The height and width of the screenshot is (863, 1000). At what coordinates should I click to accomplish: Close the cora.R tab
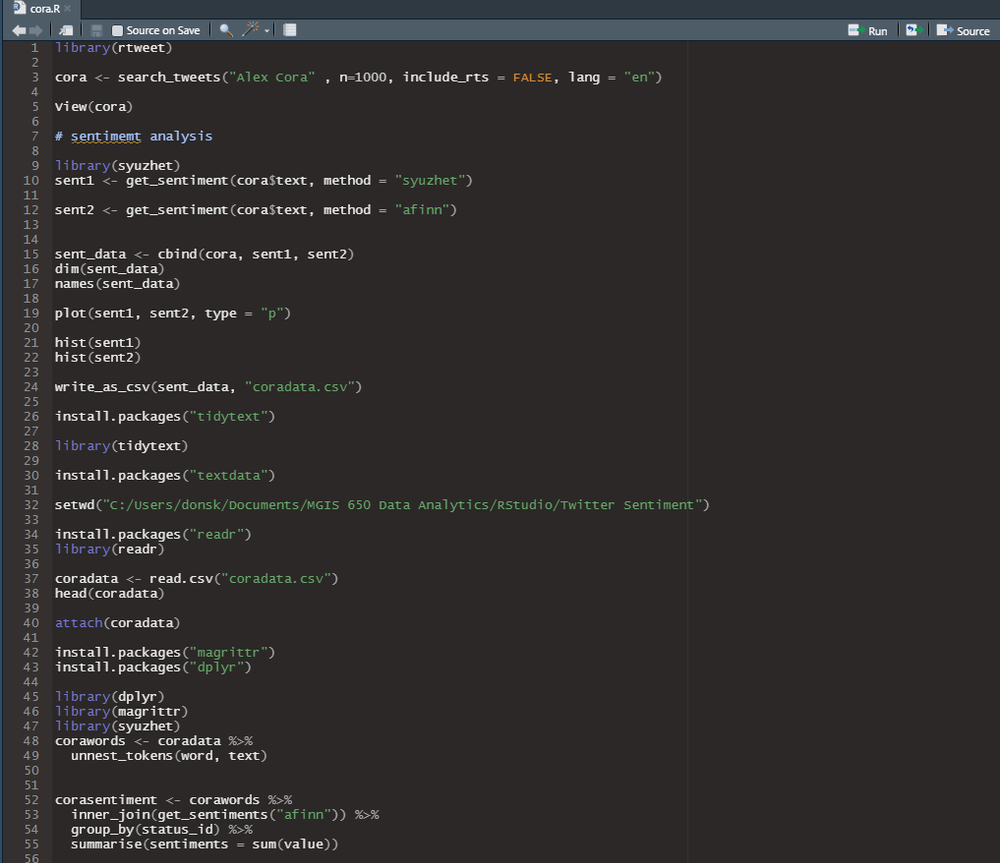click(x=68, y=9)
